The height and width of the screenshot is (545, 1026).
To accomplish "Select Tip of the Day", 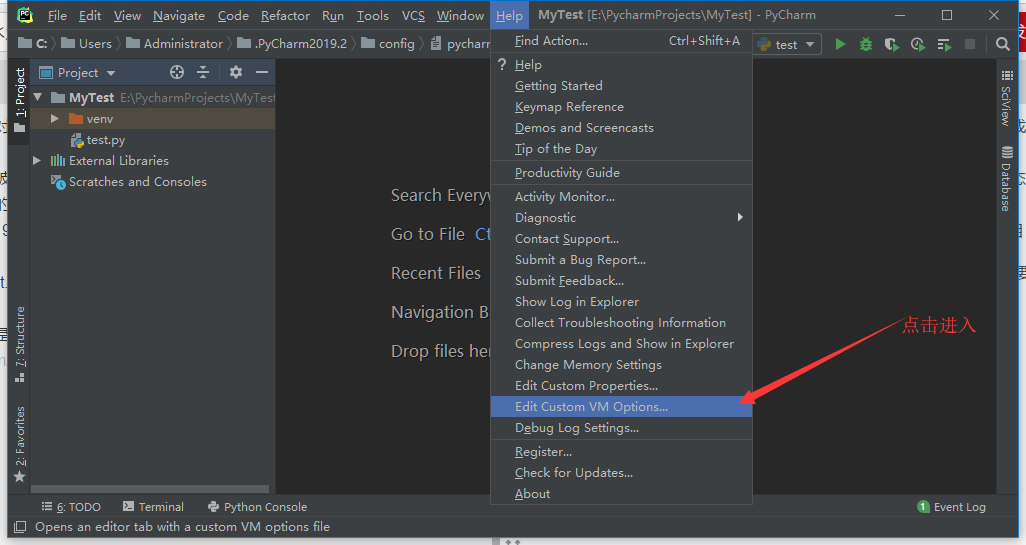I will 621,149.
